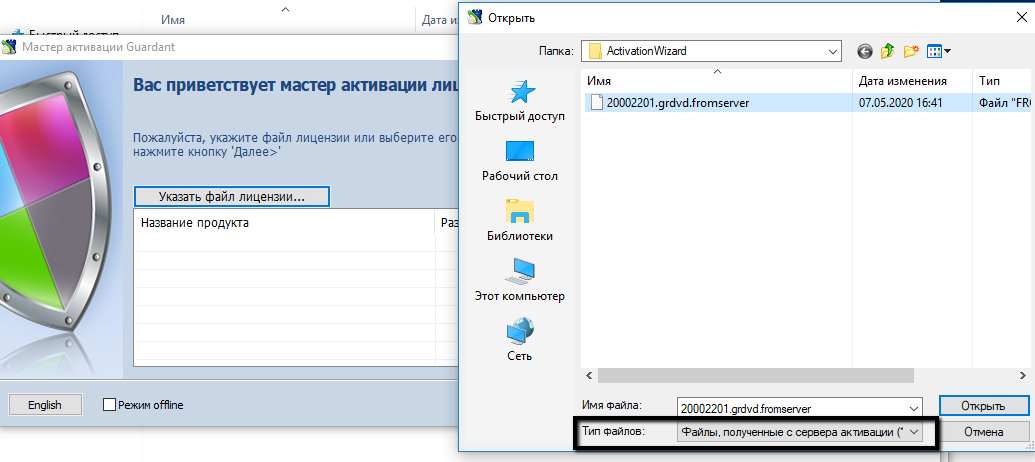Go up one folder level icon
The height and width of the screenshot is (462, 1035).
tap(888, 50)
